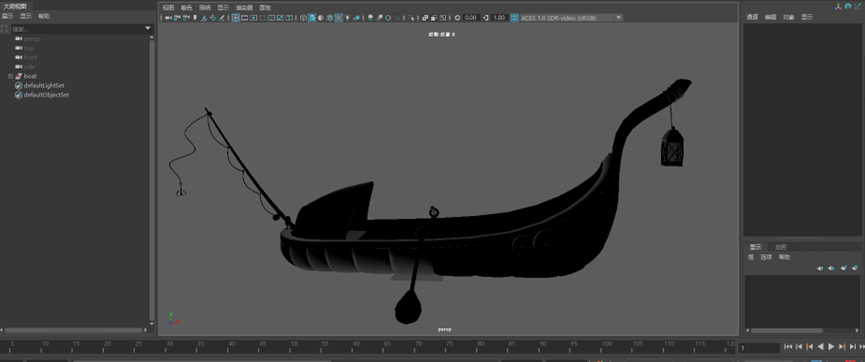Viewport: 865px width, 362px height.
Task: Open camera attributes icon in viewport toolbar
Action: (x=186, y=18)
